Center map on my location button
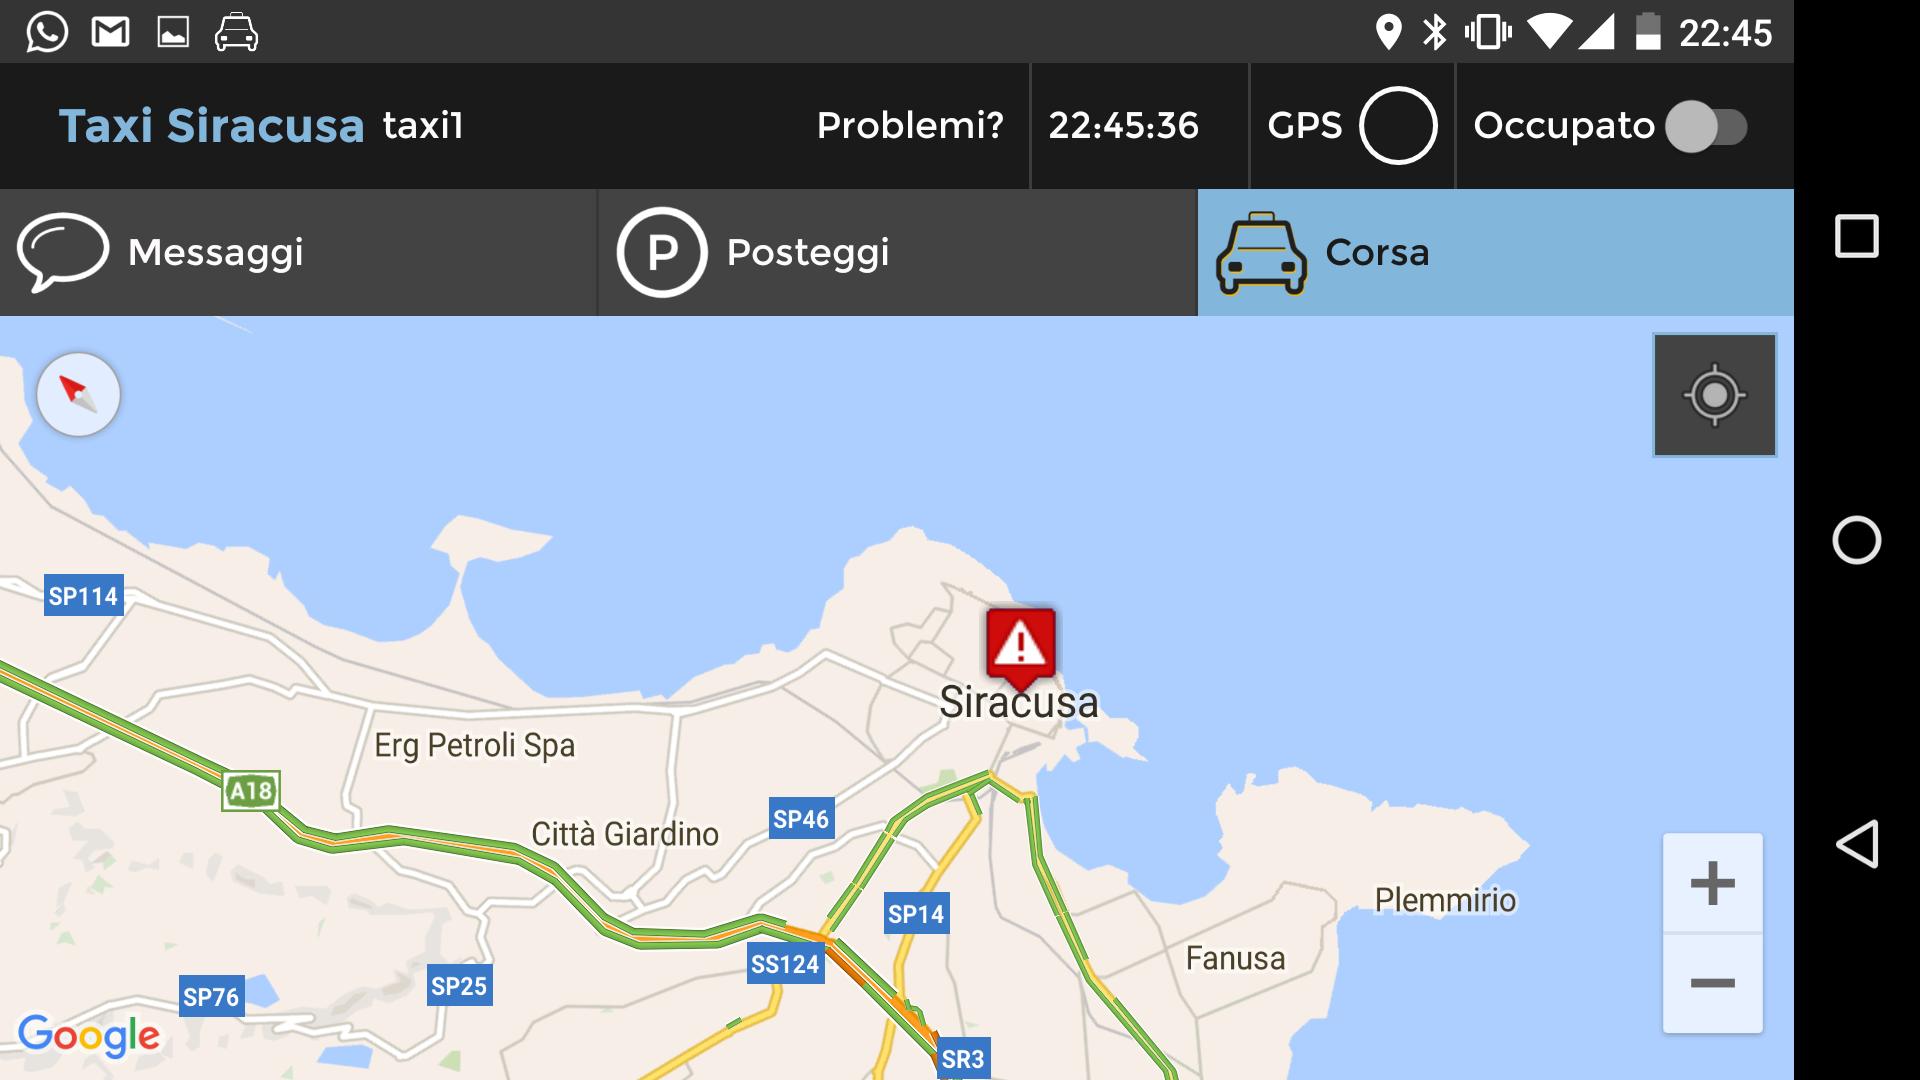The image size is (1920, 1080). [x=1714, y=395]
